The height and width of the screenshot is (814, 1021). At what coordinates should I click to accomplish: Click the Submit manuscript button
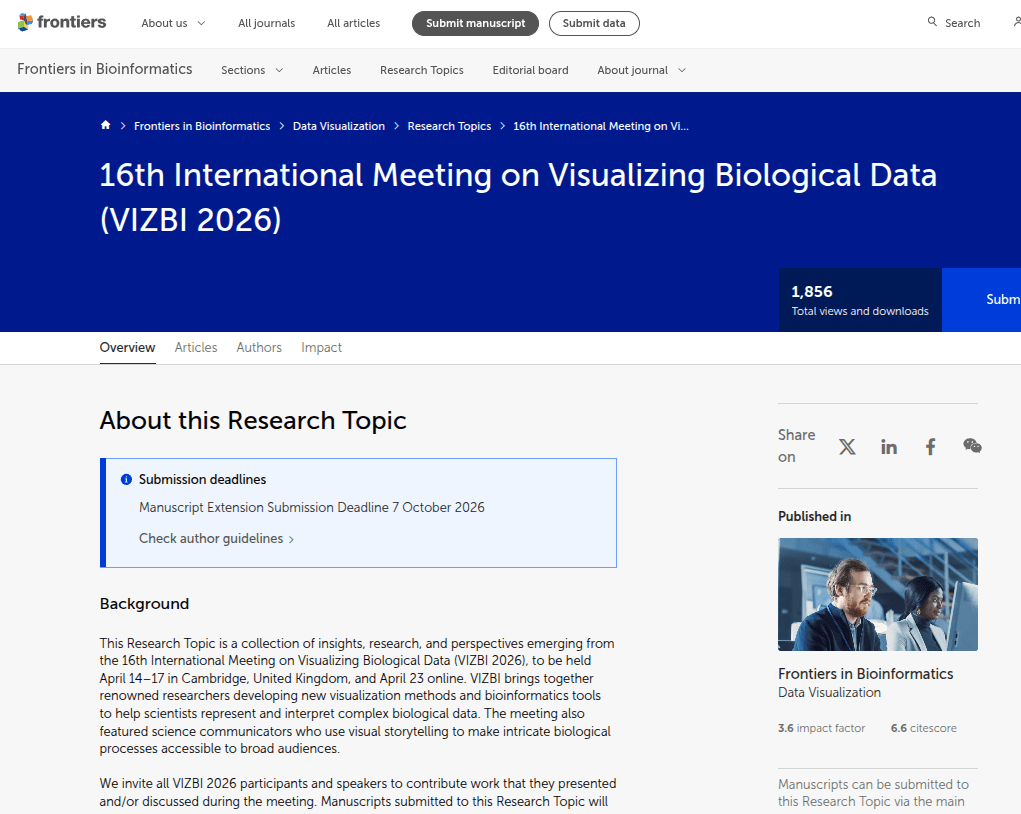(x=475, y=23)
